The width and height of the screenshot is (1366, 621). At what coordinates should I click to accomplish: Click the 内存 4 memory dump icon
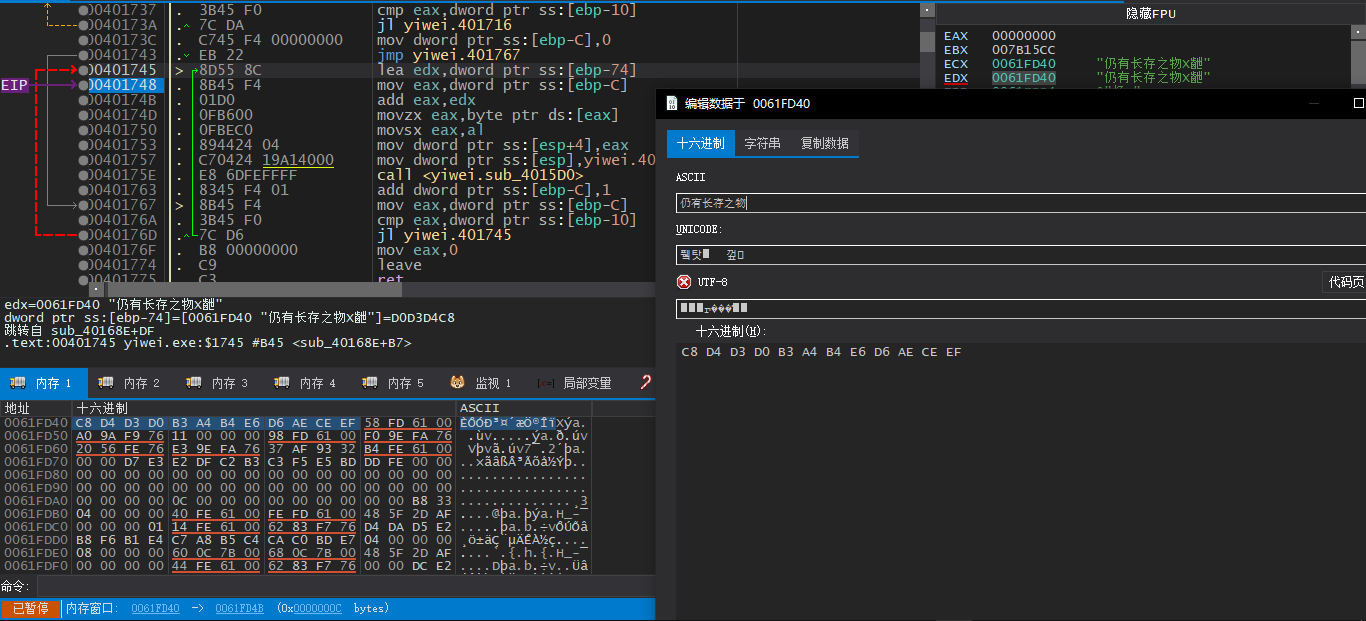[x=282, y=383]
